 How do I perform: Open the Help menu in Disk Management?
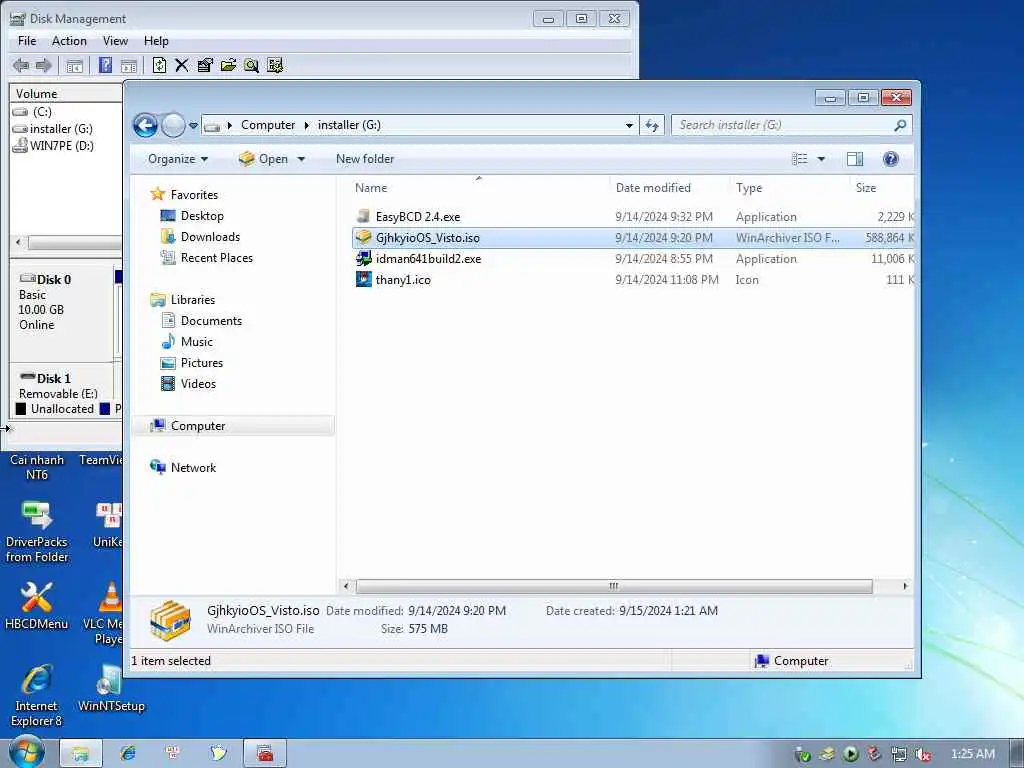pos(156,41)
